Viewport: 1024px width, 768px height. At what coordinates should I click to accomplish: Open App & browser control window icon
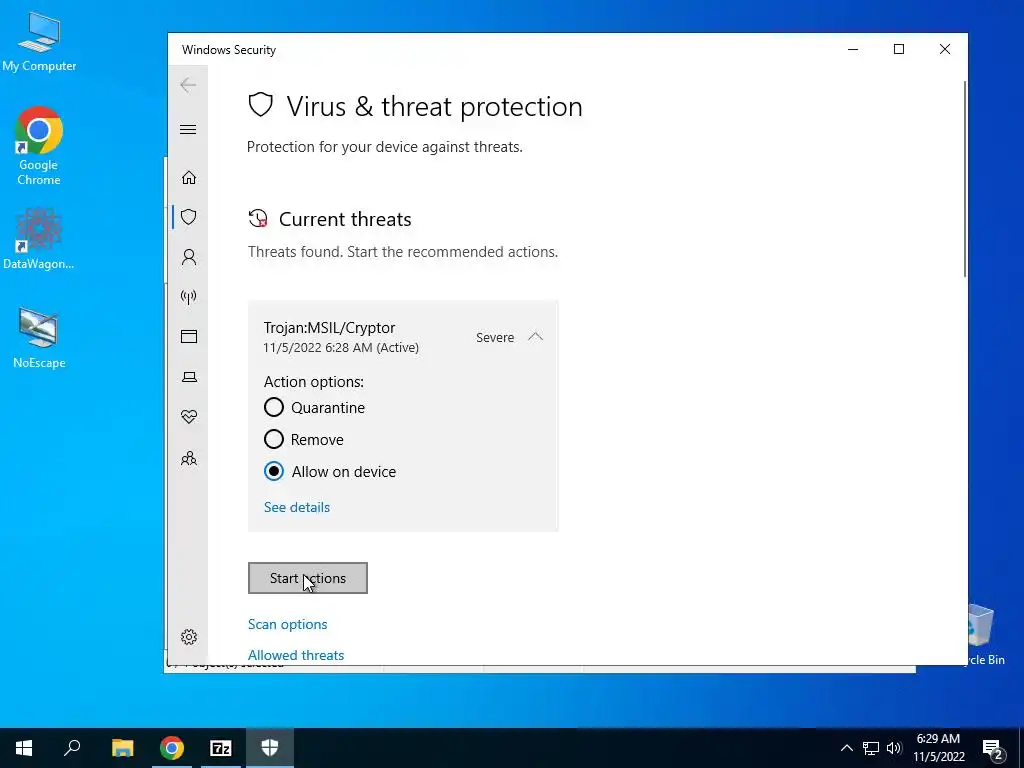[189, 337]
